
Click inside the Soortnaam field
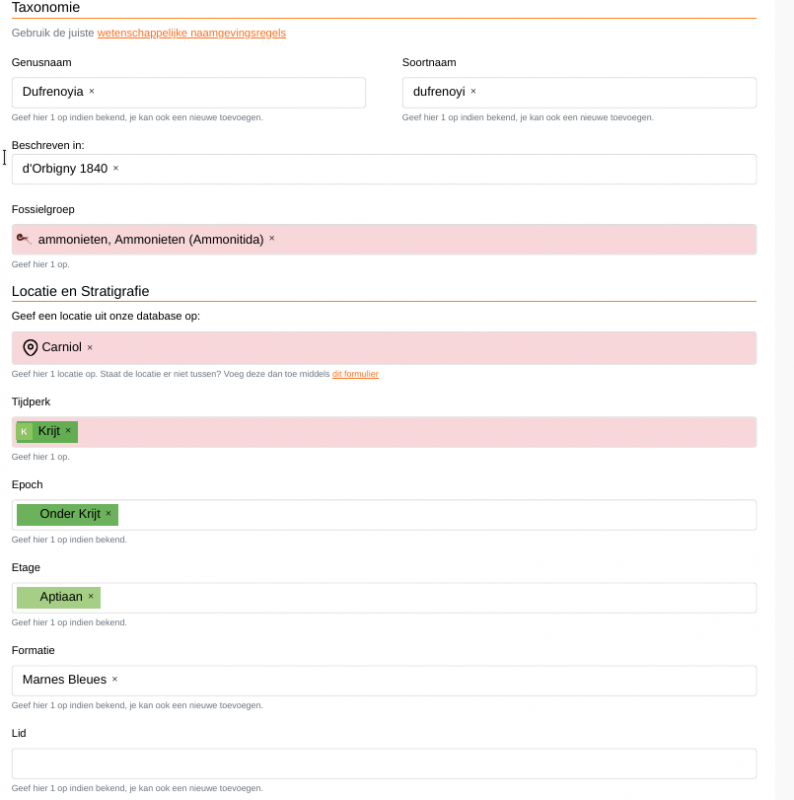coord(610,92)
